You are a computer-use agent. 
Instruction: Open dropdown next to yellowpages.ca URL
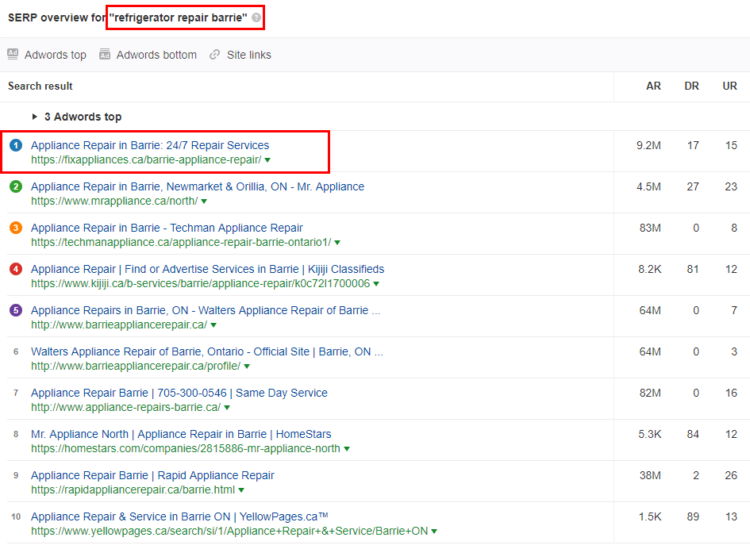click(x=434, y=531)
